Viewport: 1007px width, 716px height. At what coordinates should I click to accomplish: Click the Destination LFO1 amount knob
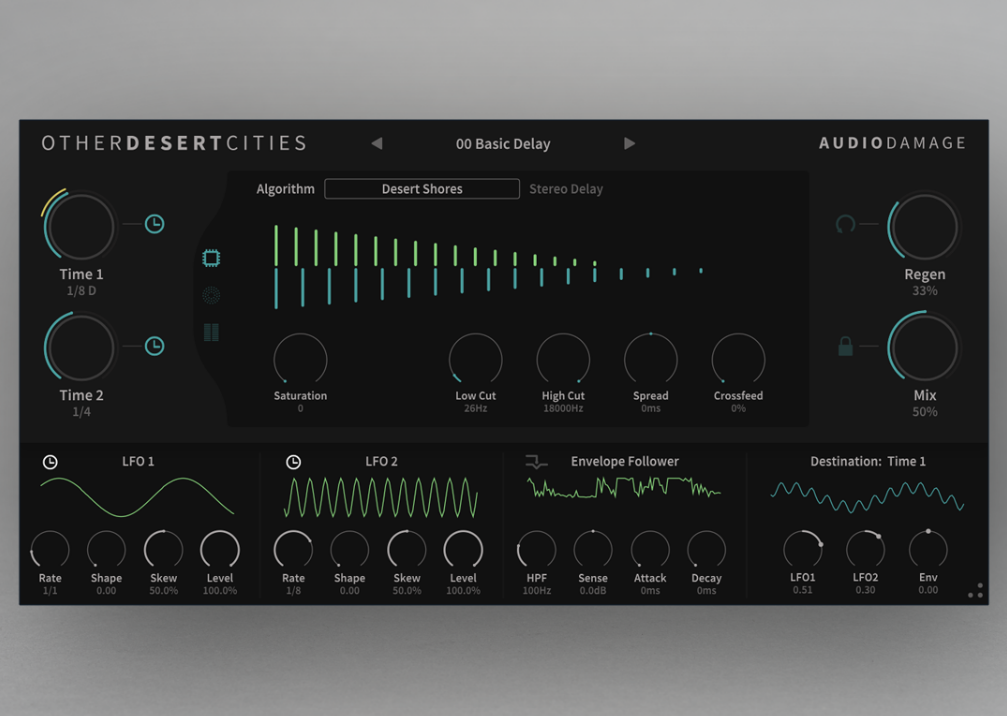tap(803, 550)
